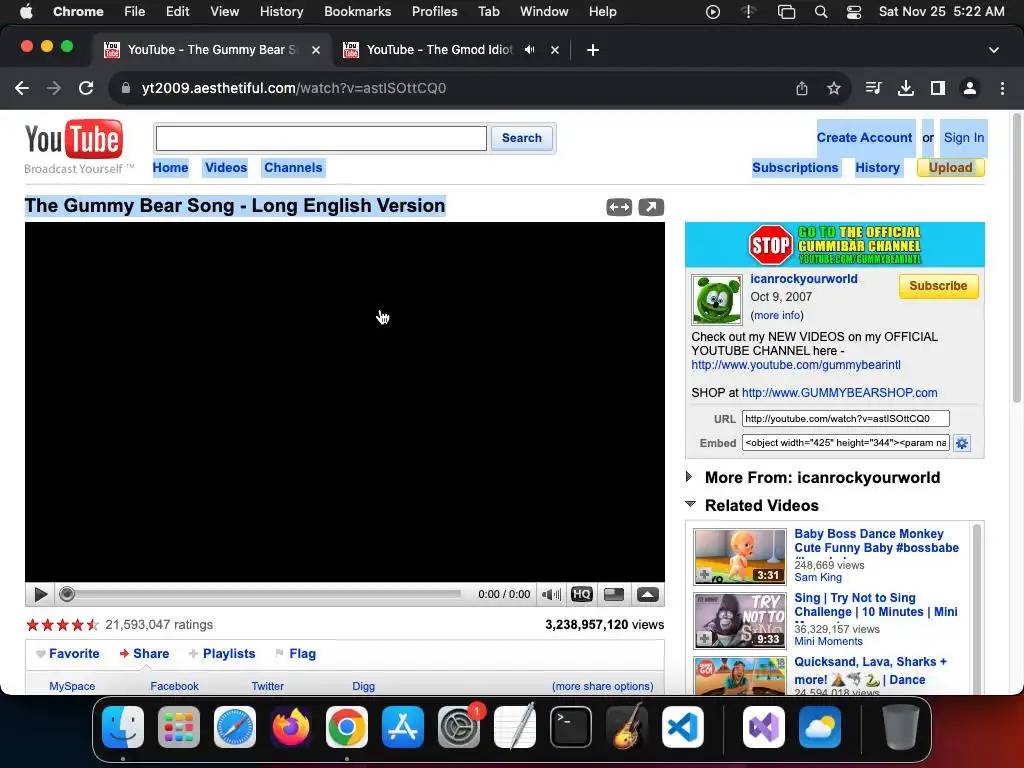Click the Embed code text field
The image size is (1024, 768).
846,443
